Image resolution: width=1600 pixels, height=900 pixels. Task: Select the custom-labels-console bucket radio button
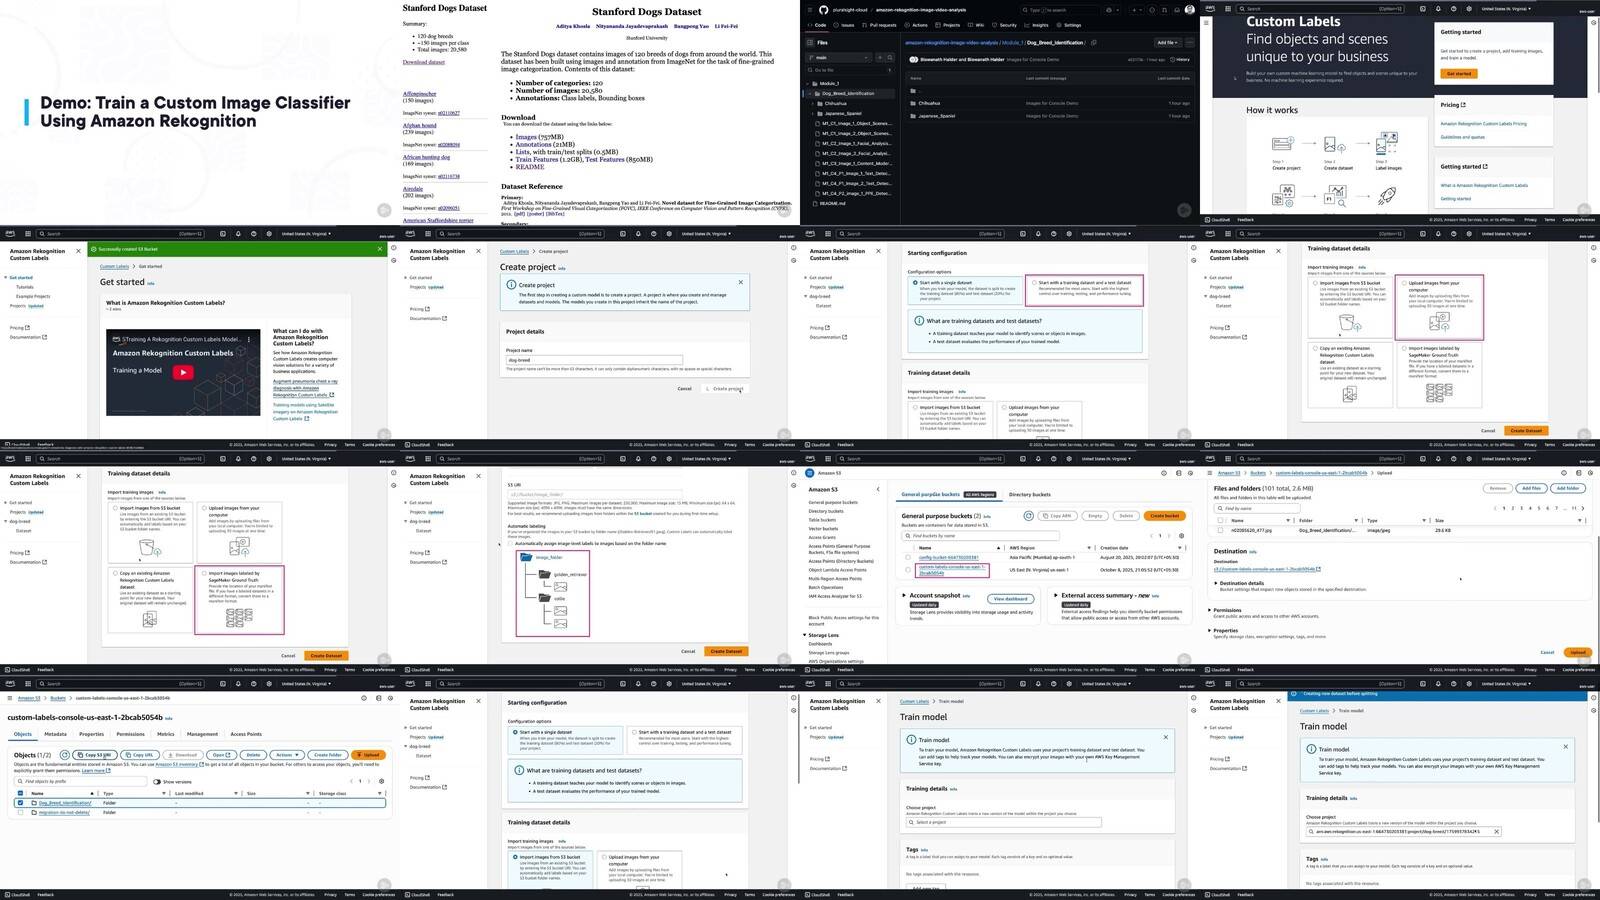tap(908, 570)
